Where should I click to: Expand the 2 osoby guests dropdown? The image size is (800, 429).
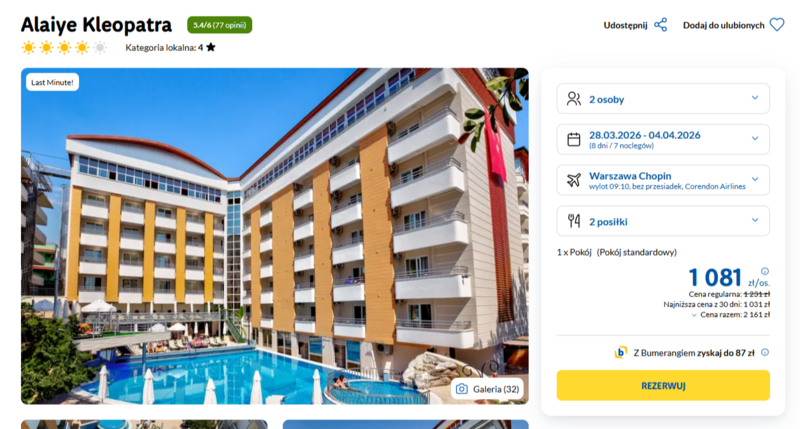click(663, 98)
